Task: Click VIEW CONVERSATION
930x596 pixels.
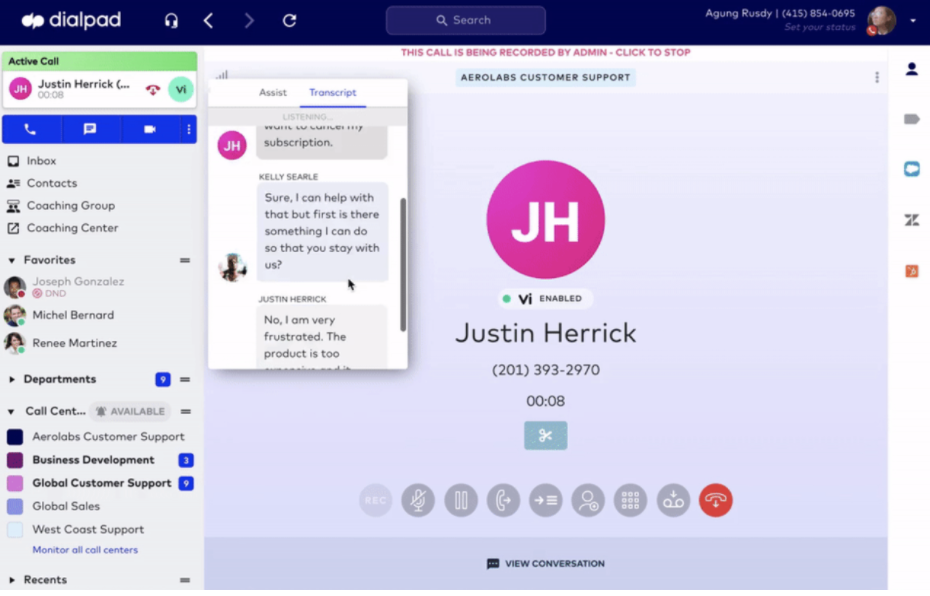Action: click(x=546, y=564)
